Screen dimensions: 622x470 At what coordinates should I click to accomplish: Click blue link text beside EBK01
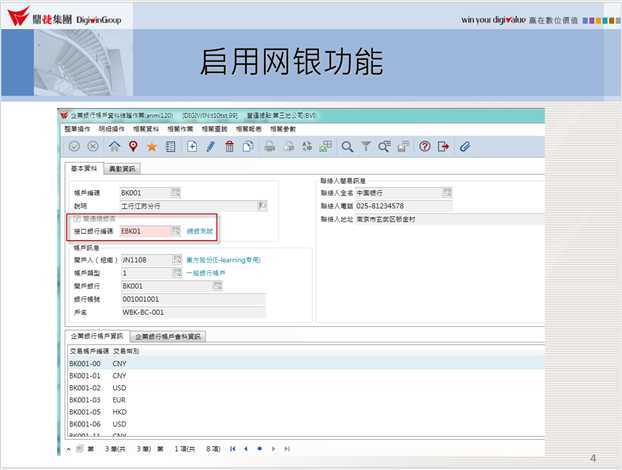(200, 231)
